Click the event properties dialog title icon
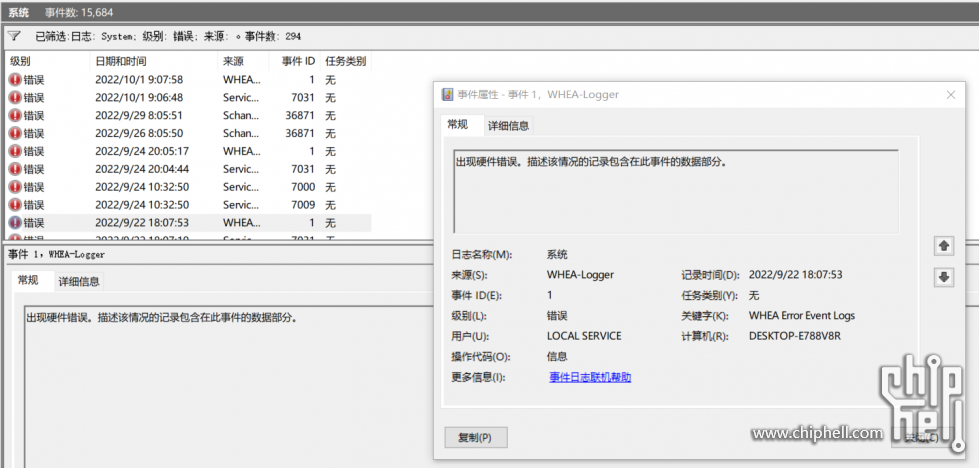Viewport: 979px width, 468px height. pyautogui.click(x=447, y=95)
